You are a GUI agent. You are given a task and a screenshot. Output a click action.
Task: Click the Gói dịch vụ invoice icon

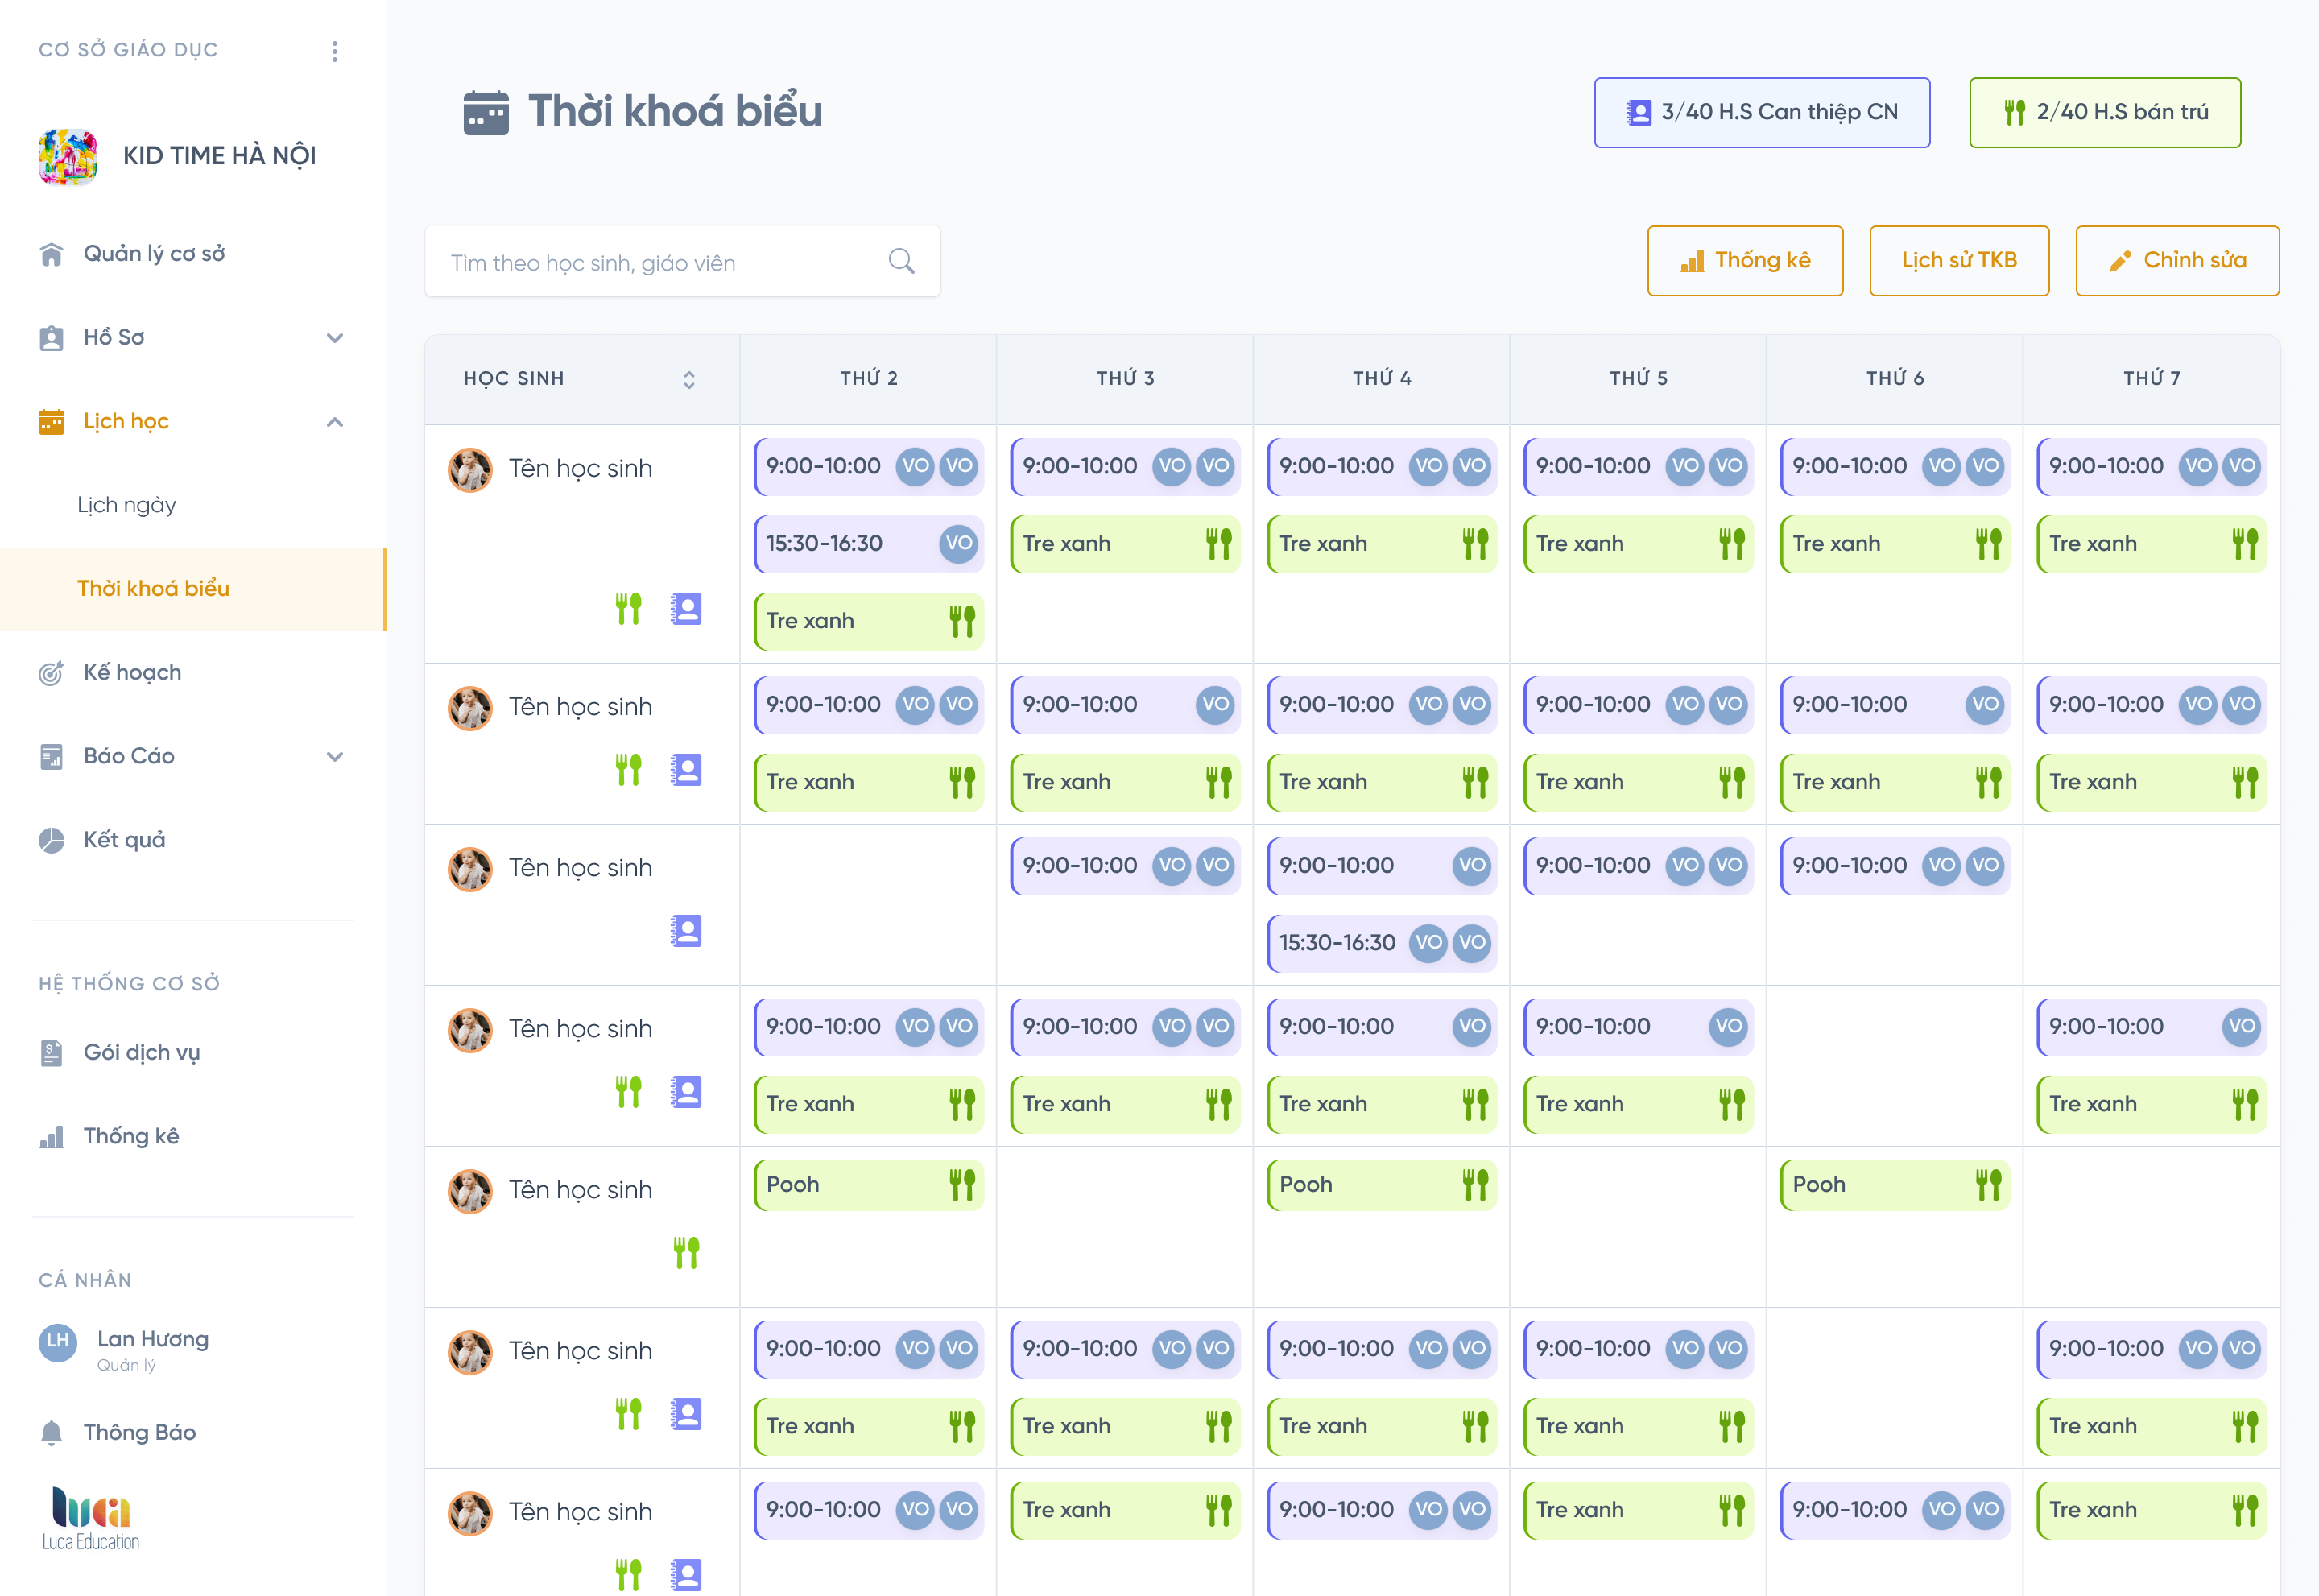coord(52,1053)
